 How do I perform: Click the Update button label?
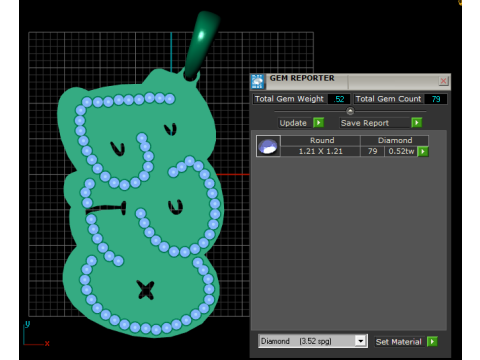click(x=293, y=123)
